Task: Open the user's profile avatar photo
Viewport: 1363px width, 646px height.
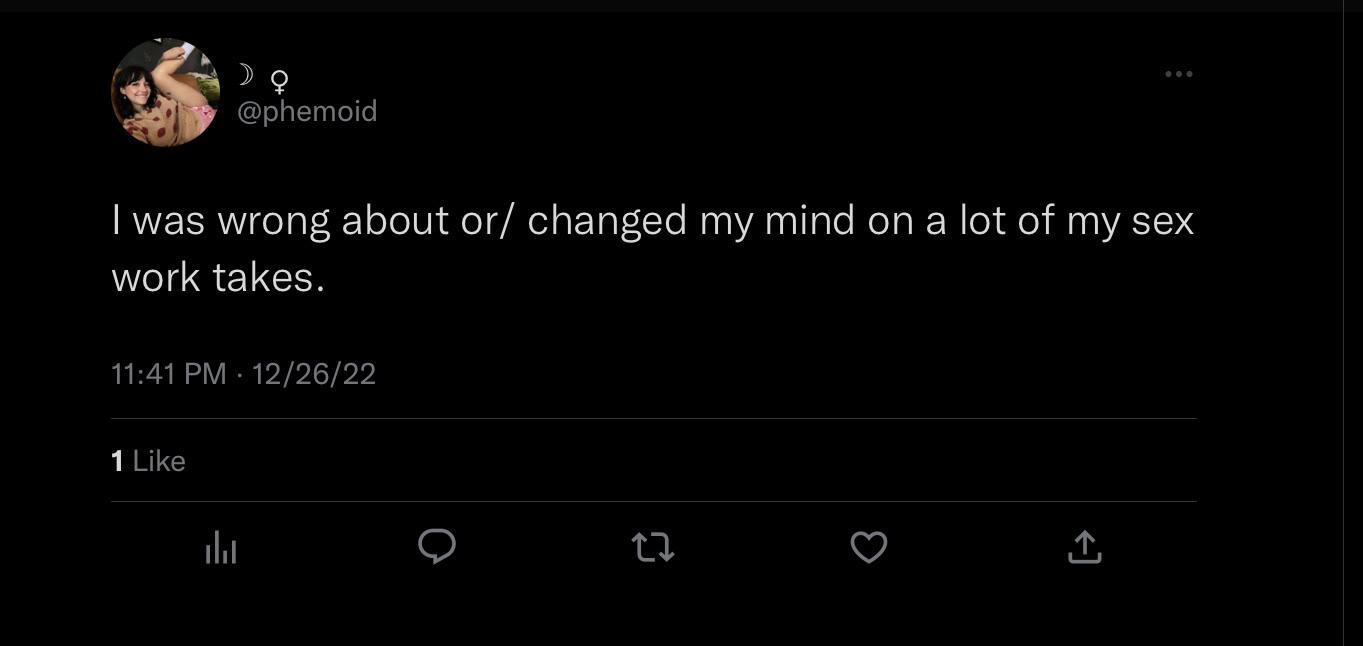Action: pos(165,93)
